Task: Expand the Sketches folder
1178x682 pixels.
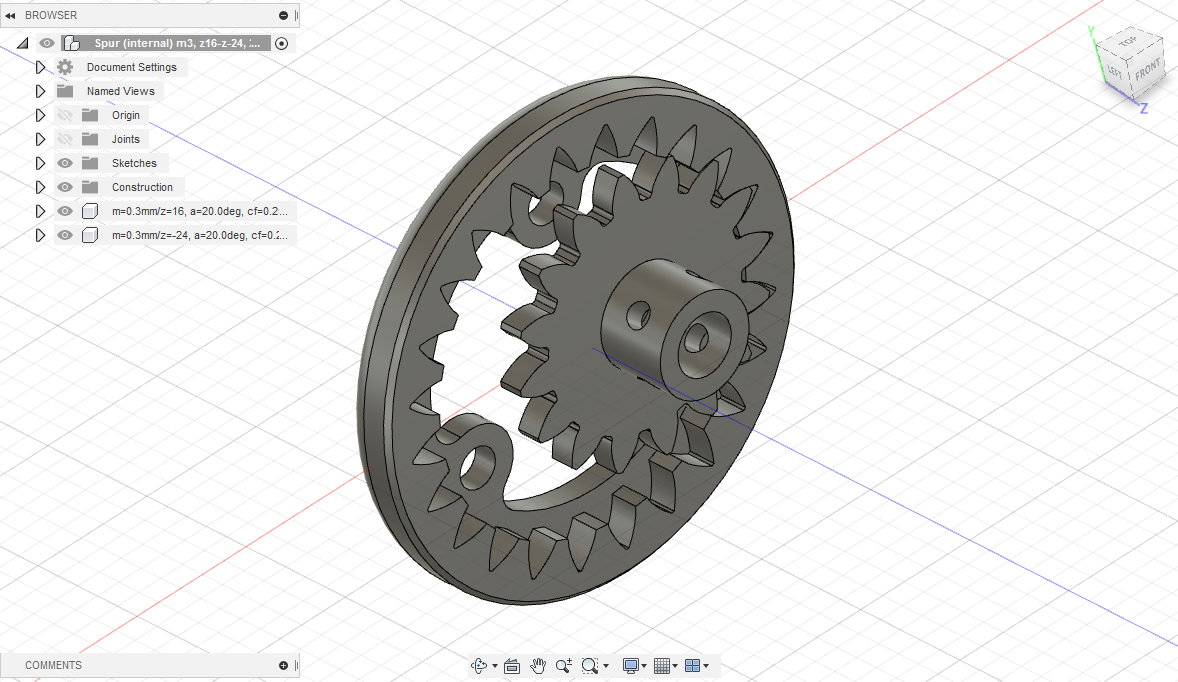Action: [41, 163]
